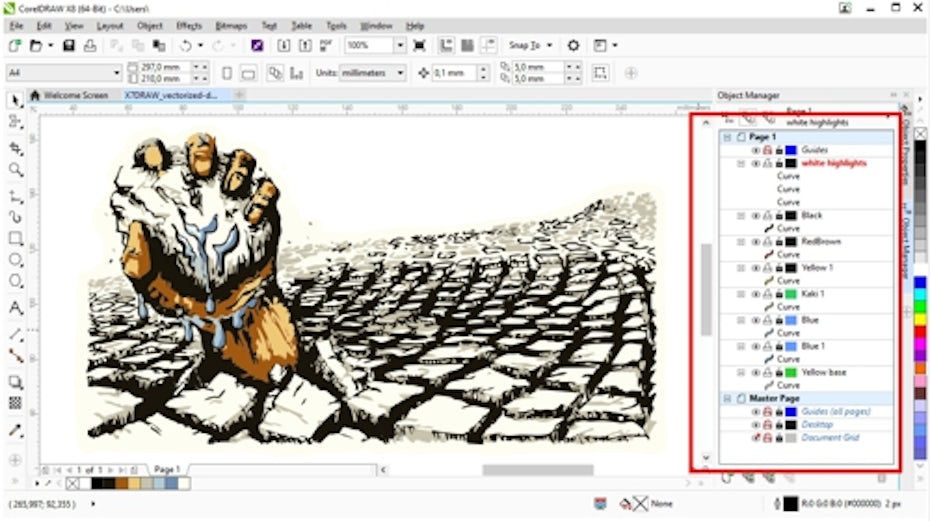The height and width of the screenshot is (521, 930).
Task: Select the Pick tool
Action: coord(15,100)
